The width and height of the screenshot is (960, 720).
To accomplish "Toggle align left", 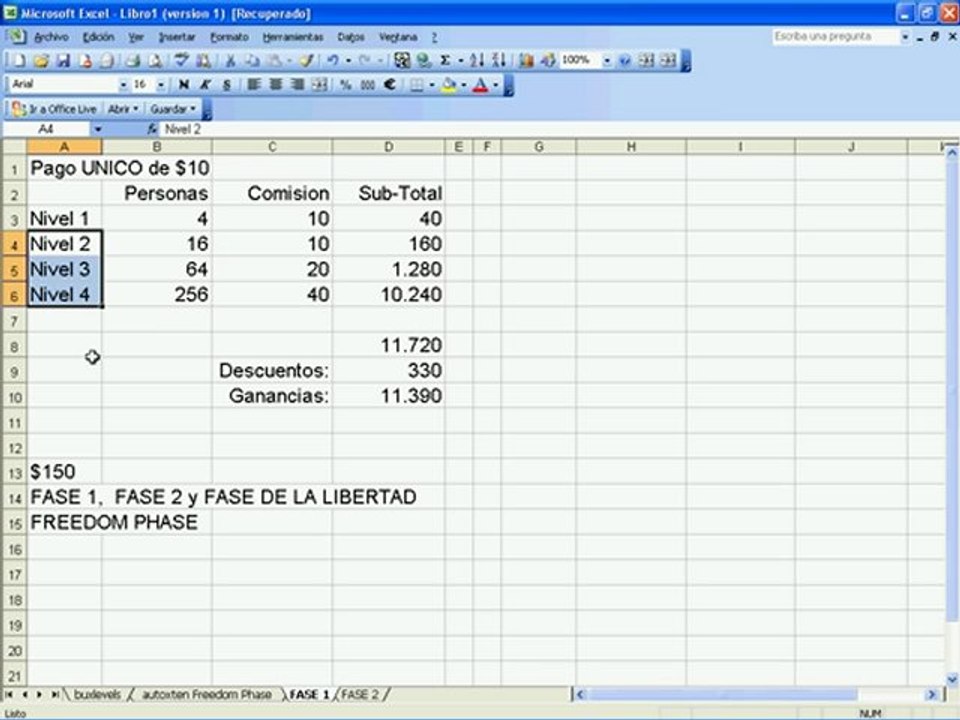I will coord(253,85).
